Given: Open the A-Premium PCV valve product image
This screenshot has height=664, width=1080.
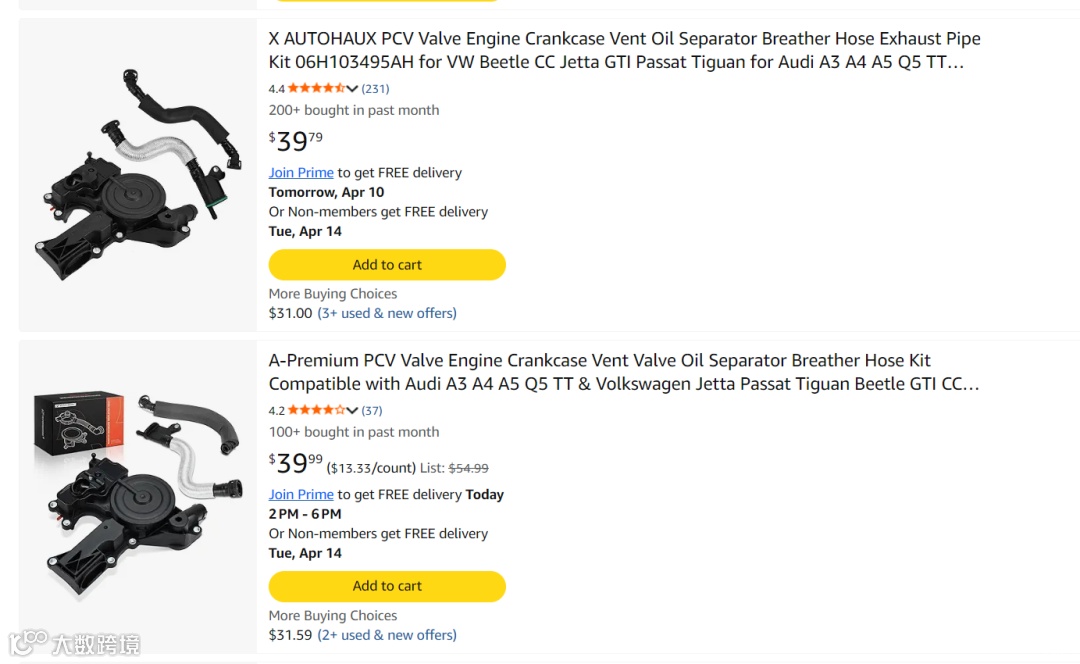Looking at the screenshot, I should pyautogui.click(x=138, y=496).
